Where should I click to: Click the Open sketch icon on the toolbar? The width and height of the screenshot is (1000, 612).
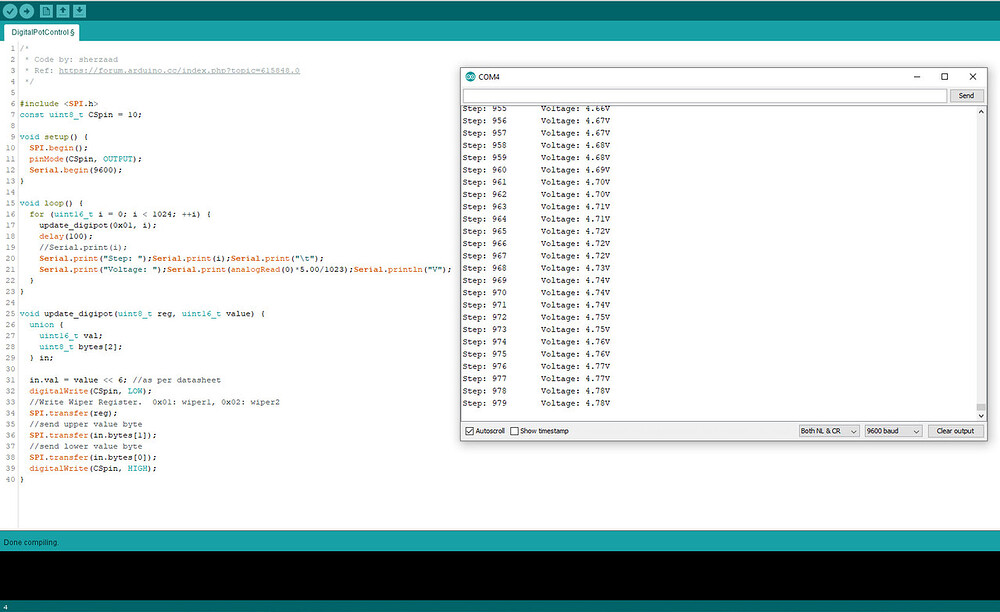point(63,10)
